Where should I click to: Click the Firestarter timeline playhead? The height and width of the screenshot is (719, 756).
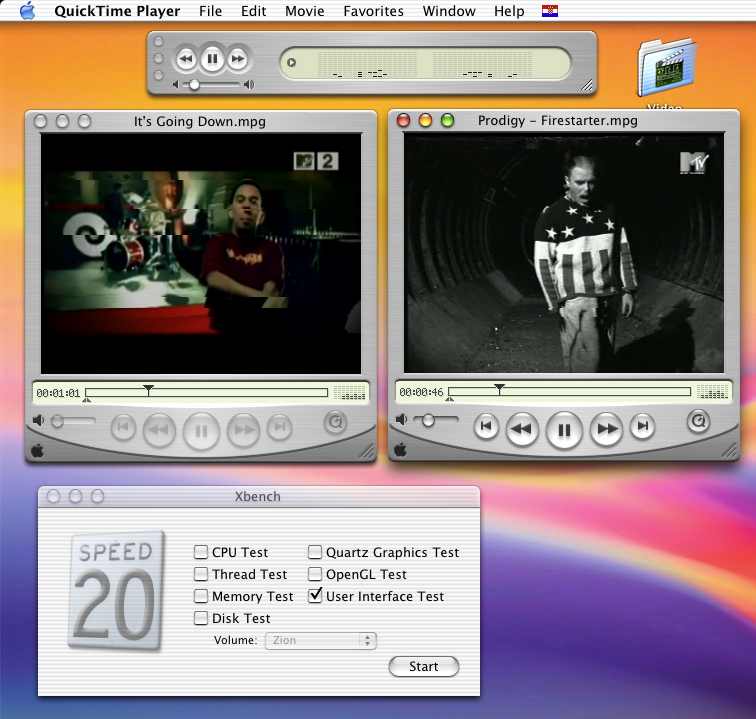(500, 389)
